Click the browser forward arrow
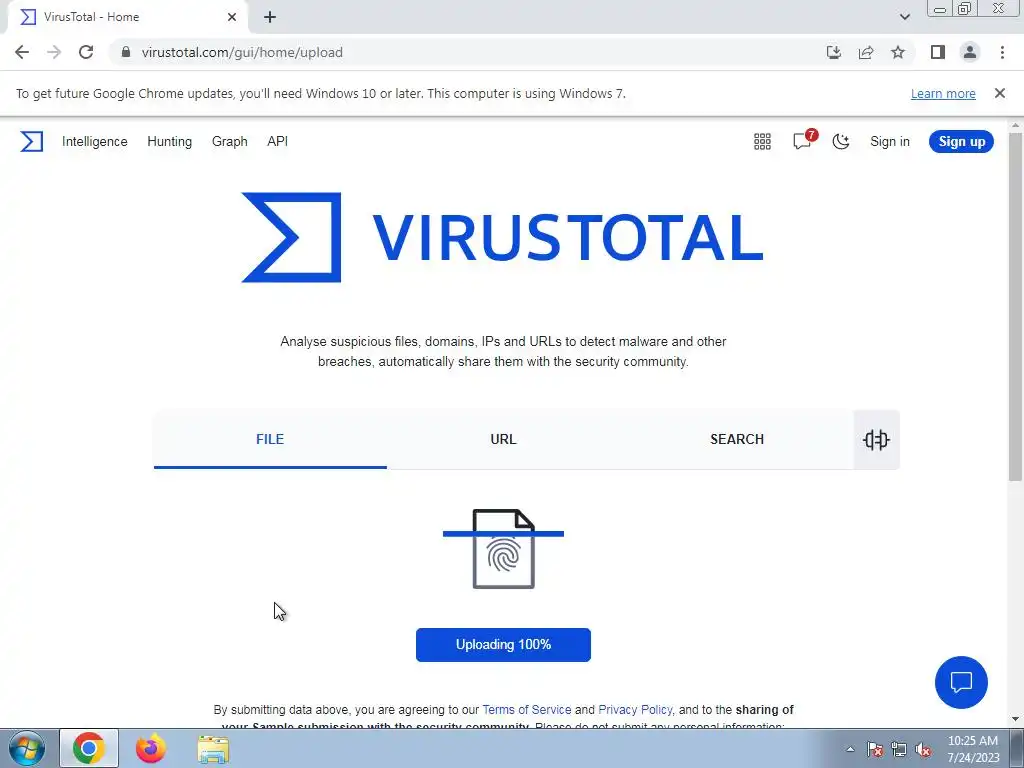1024x768 pixels. 54,52
